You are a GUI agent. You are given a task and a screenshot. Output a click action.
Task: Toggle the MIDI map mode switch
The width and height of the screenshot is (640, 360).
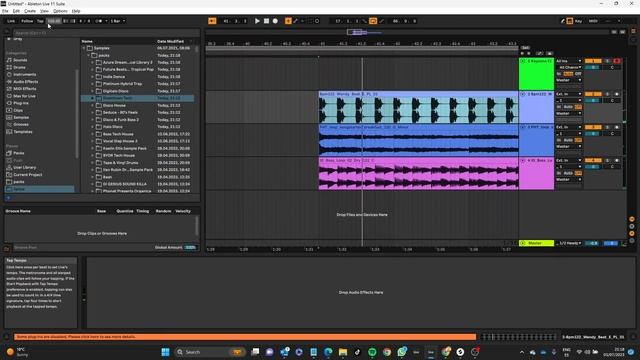point(593,21)
